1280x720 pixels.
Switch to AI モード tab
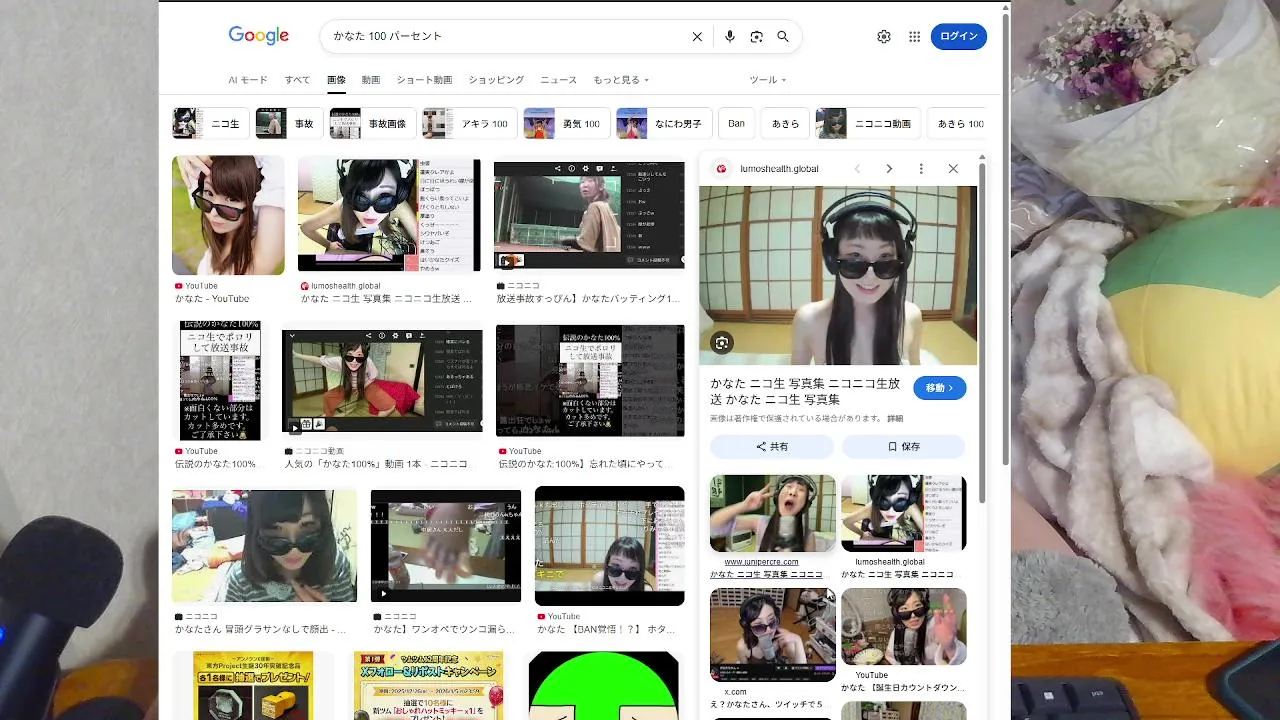(248, 80)
